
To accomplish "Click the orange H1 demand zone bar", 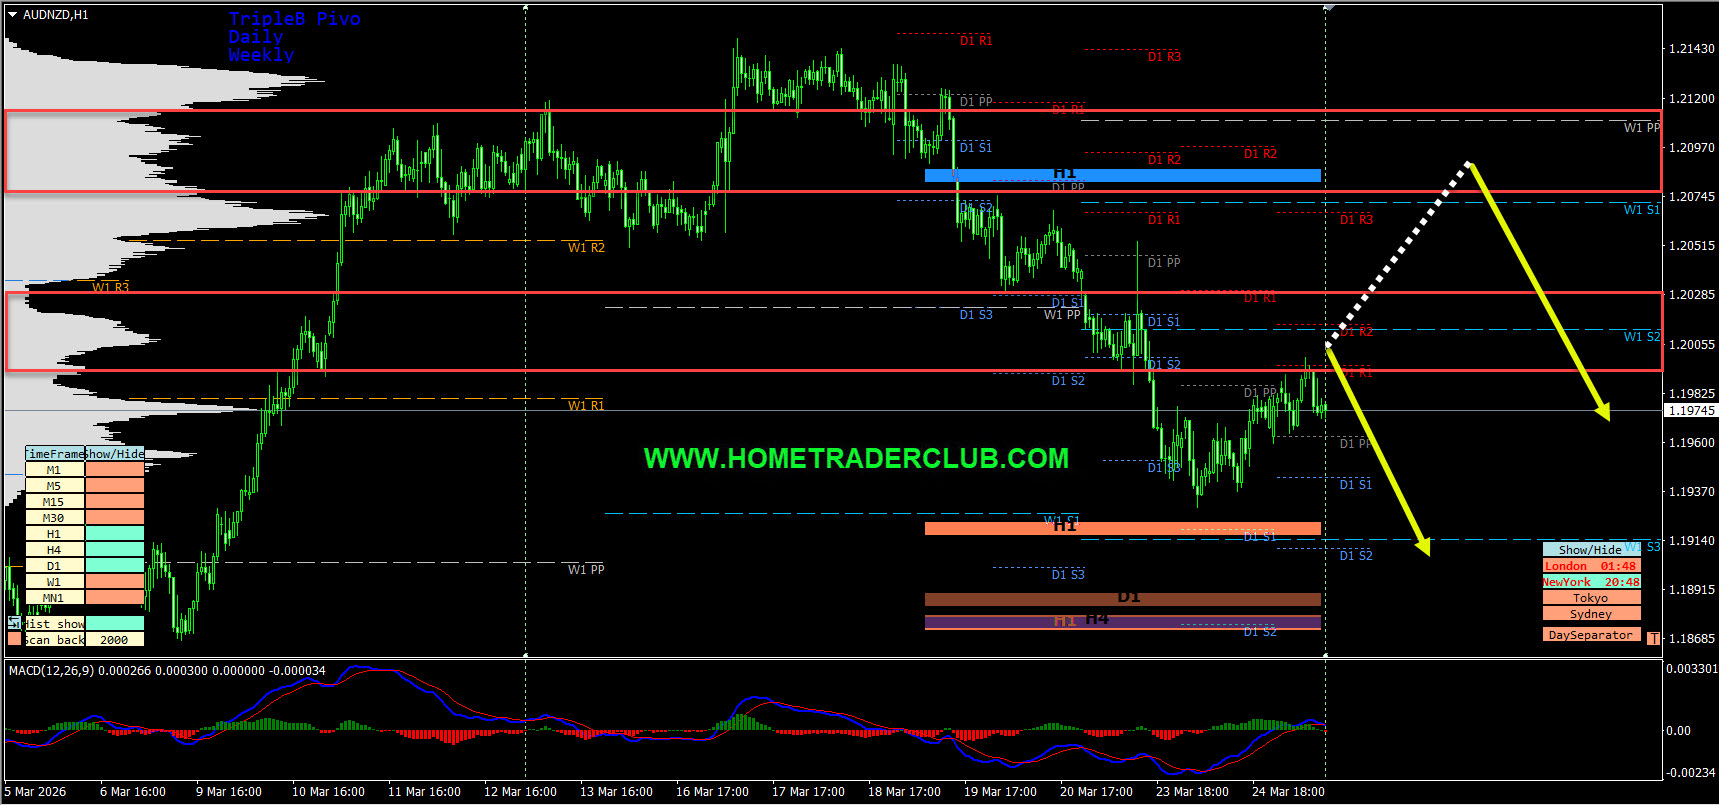I will pyautogui.click(x=1122, y=528).
